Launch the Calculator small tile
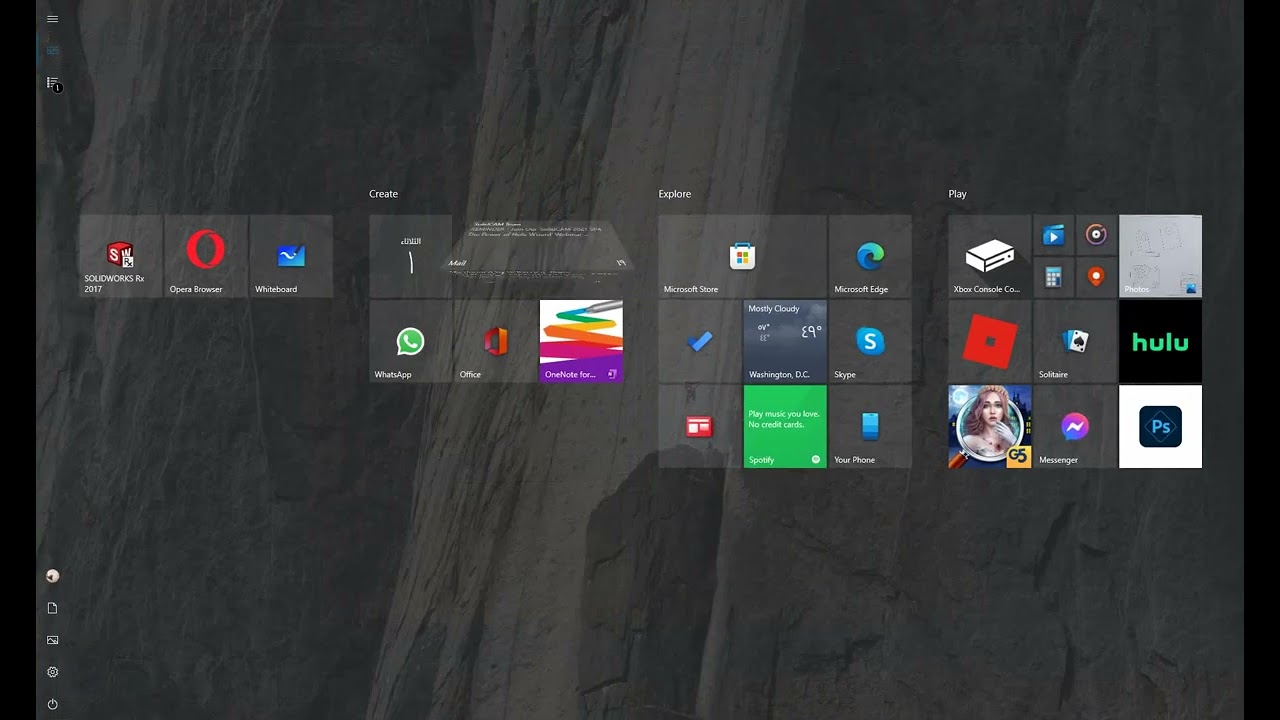 (1054, 277)
